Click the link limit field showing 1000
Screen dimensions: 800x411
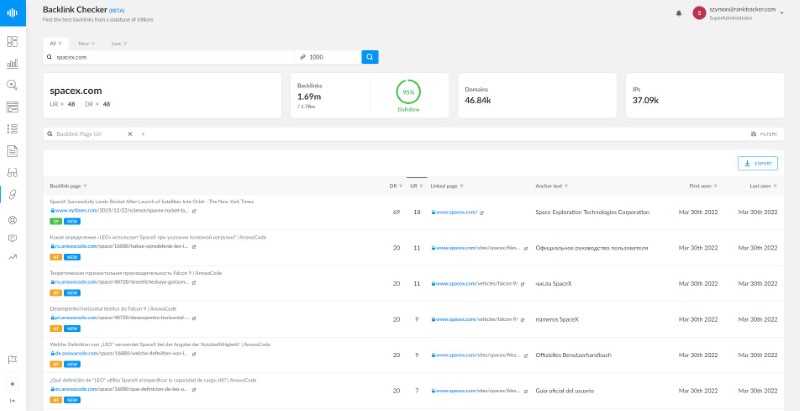(x=328, y=57)
